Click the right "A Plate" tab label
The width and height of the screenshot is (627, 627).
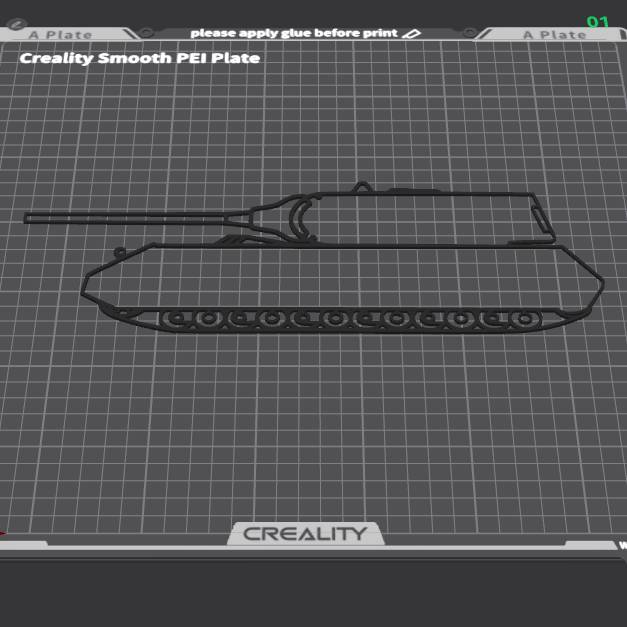pos(554,35)
